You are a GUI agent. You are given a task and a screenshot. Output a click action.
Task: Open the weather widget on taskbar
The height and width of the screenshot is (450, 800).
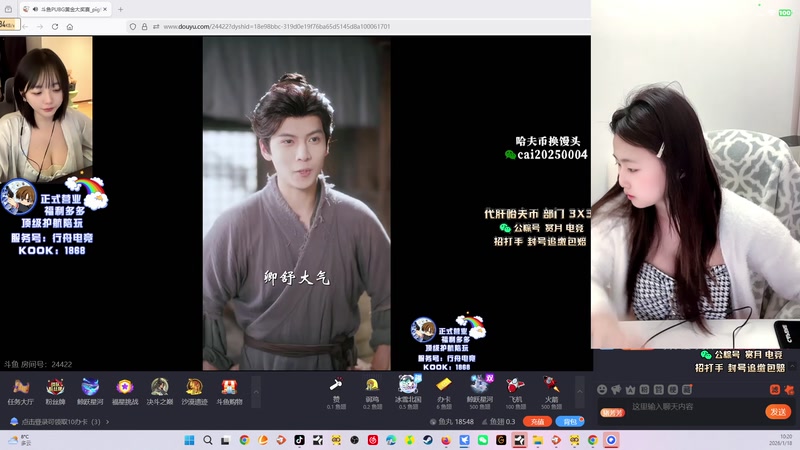19,440
